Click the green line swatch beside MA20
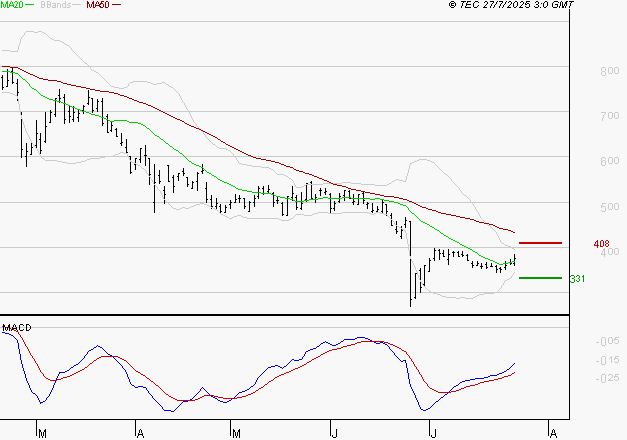This screenshot has width=627, height=440. pos(32,6)
